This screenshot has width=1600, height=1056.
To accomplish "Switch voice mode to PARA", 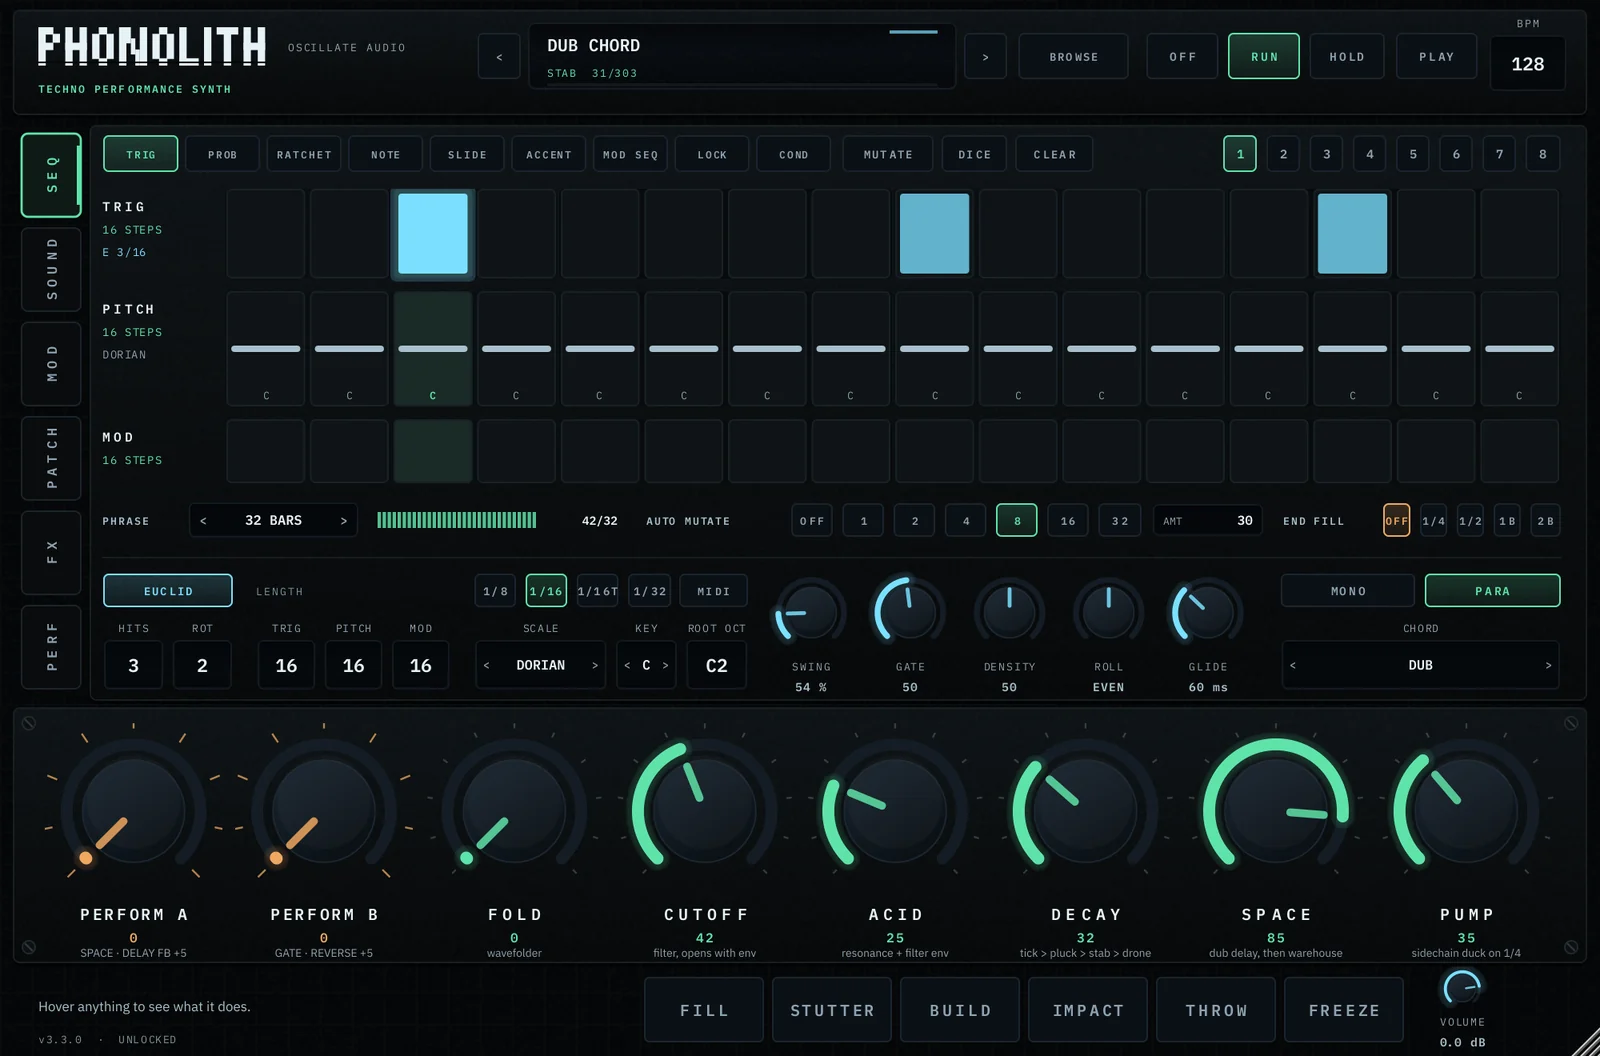I will pos(1492,591).
